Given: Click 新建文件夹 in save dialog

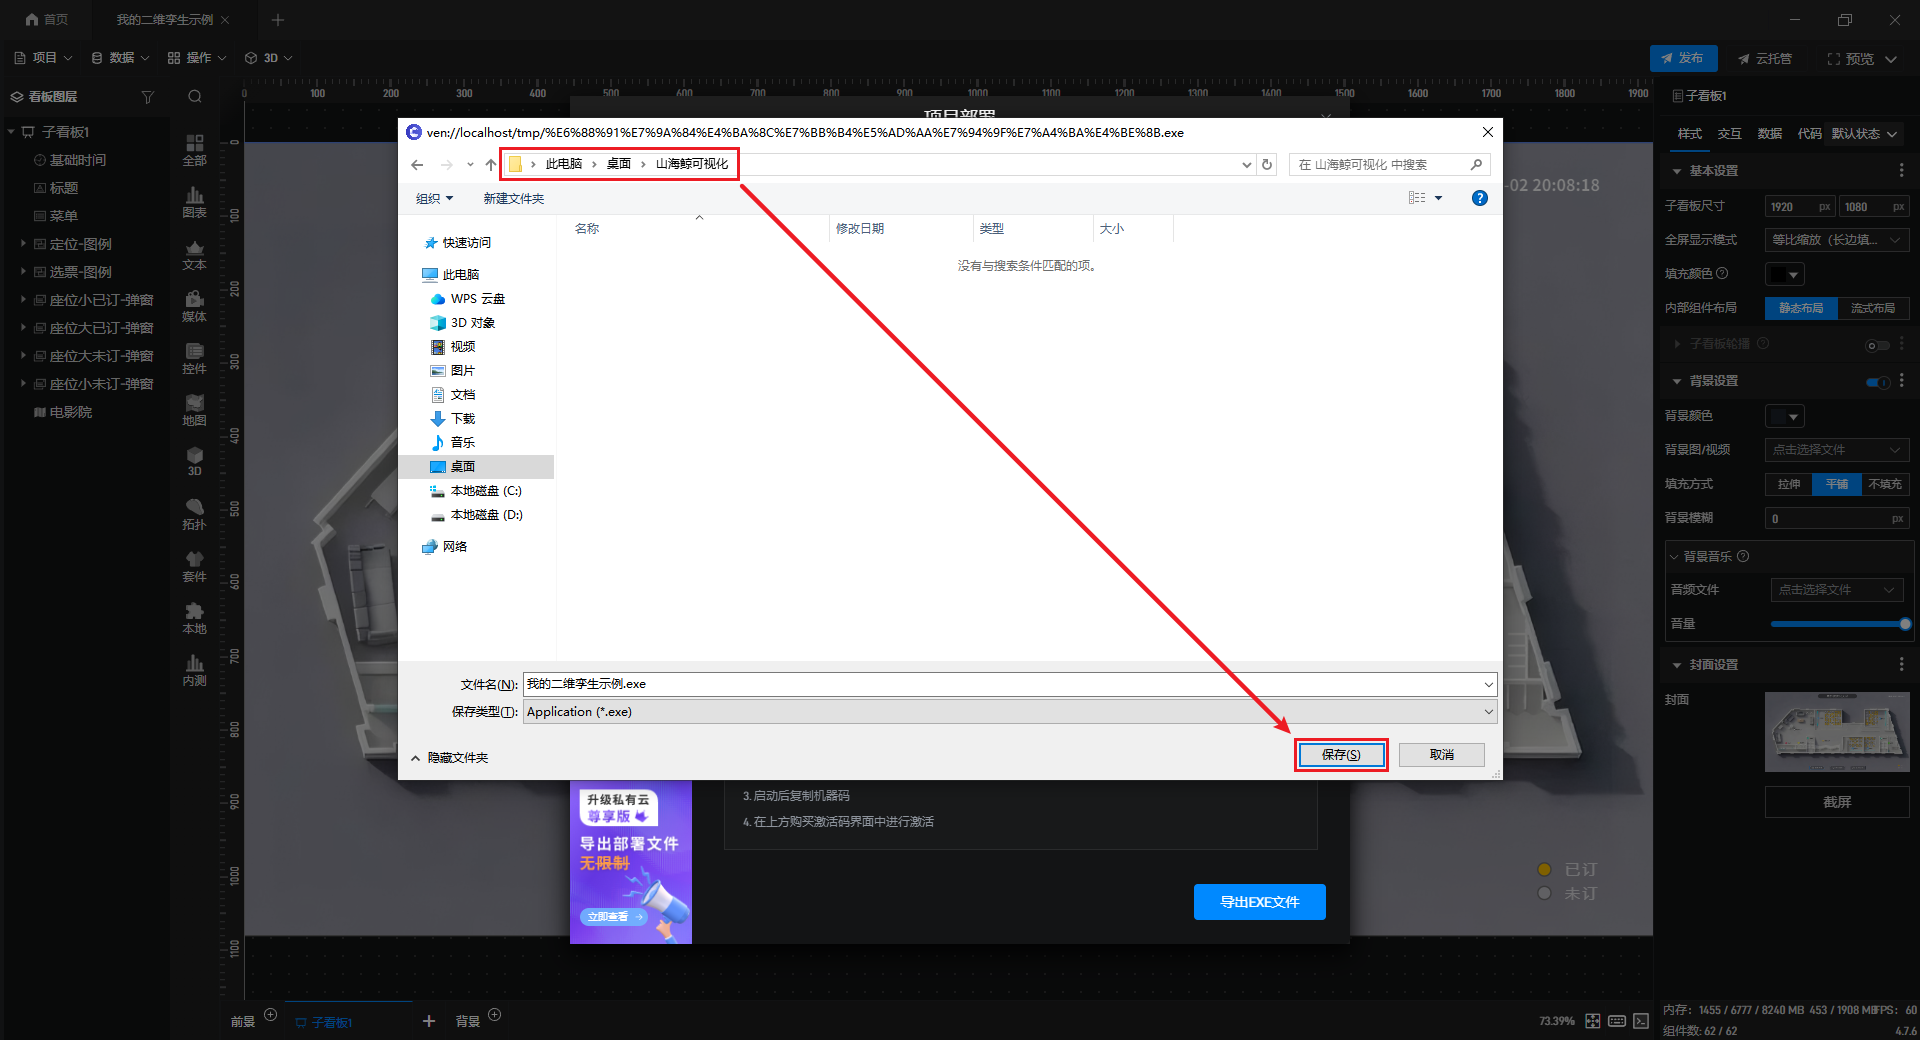Looking at the screenshot, I should pos(514,199).
